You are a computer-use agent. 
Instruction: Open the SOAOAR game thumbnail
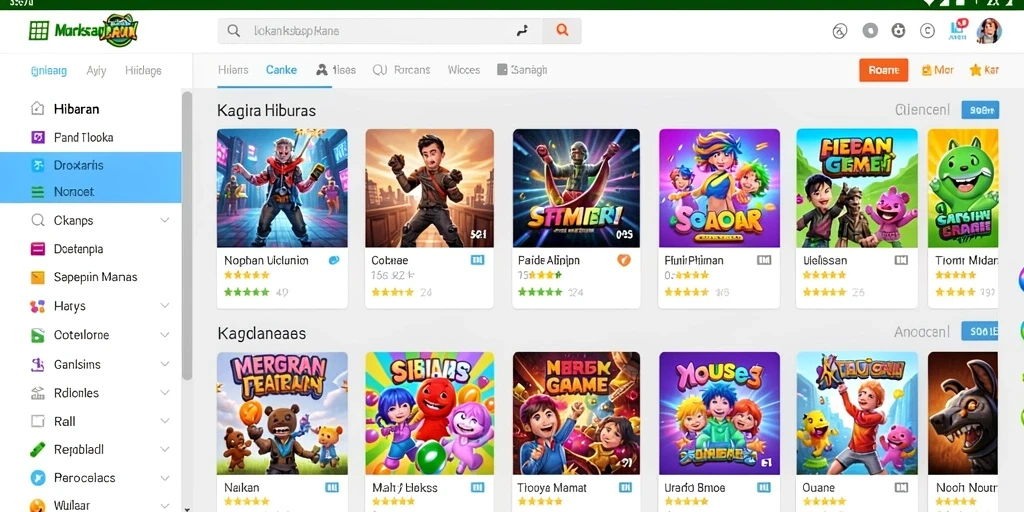(719, 188)
